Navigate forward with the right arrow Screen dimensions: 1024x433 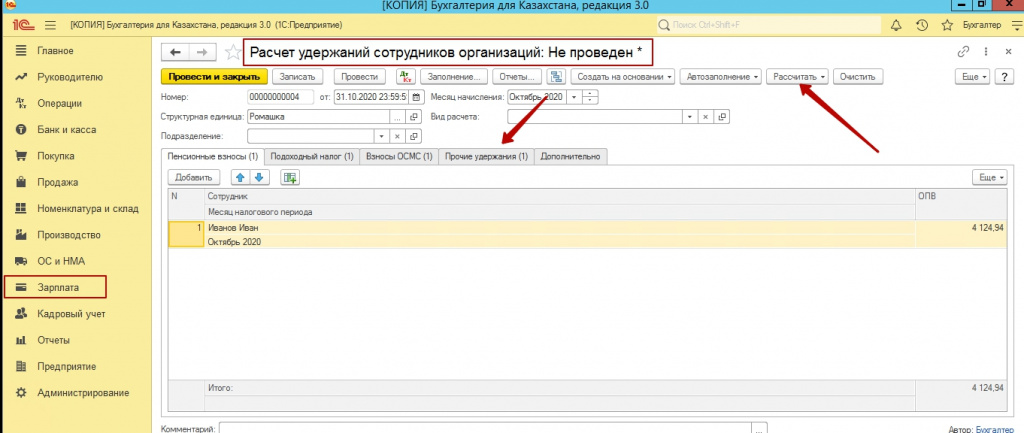tap(202, 52)
